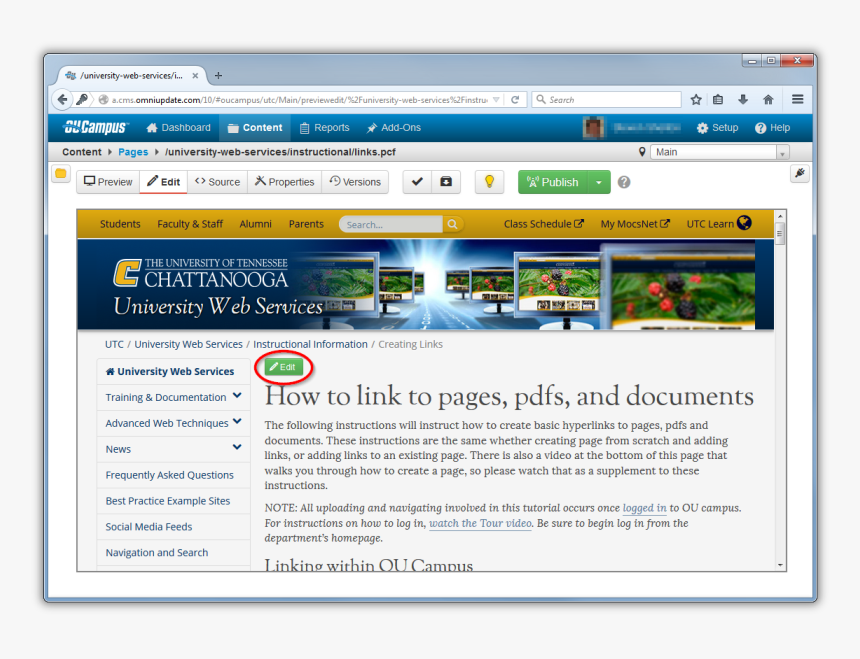This screenshot has width=860, height=659.
Task: Open the browser hamburger menu
Action: point(797,99)
